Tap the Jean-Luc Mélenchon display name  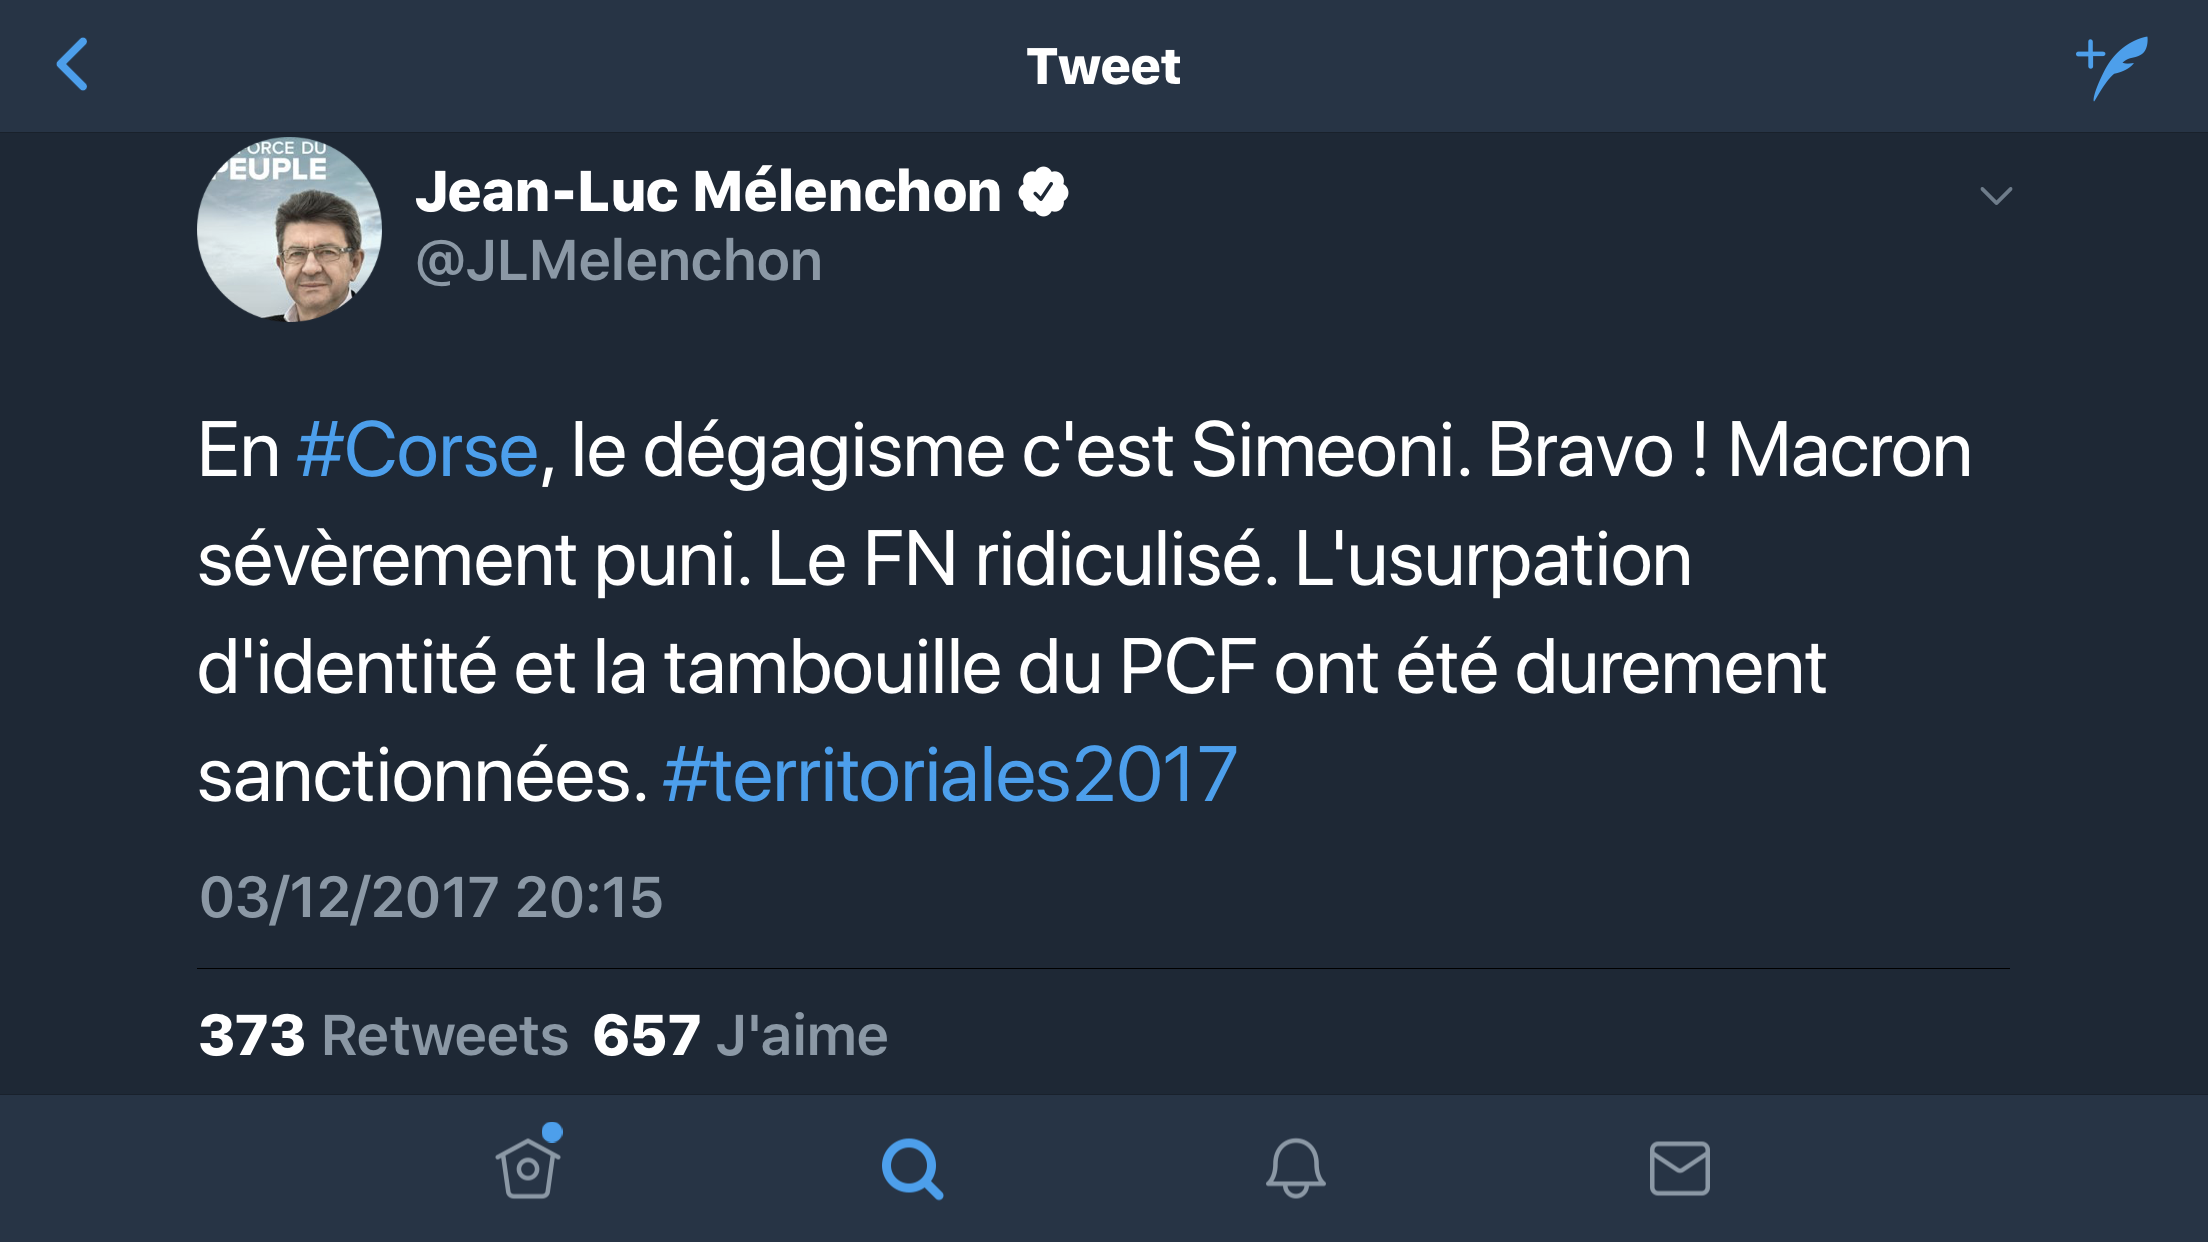coord(708,192)
